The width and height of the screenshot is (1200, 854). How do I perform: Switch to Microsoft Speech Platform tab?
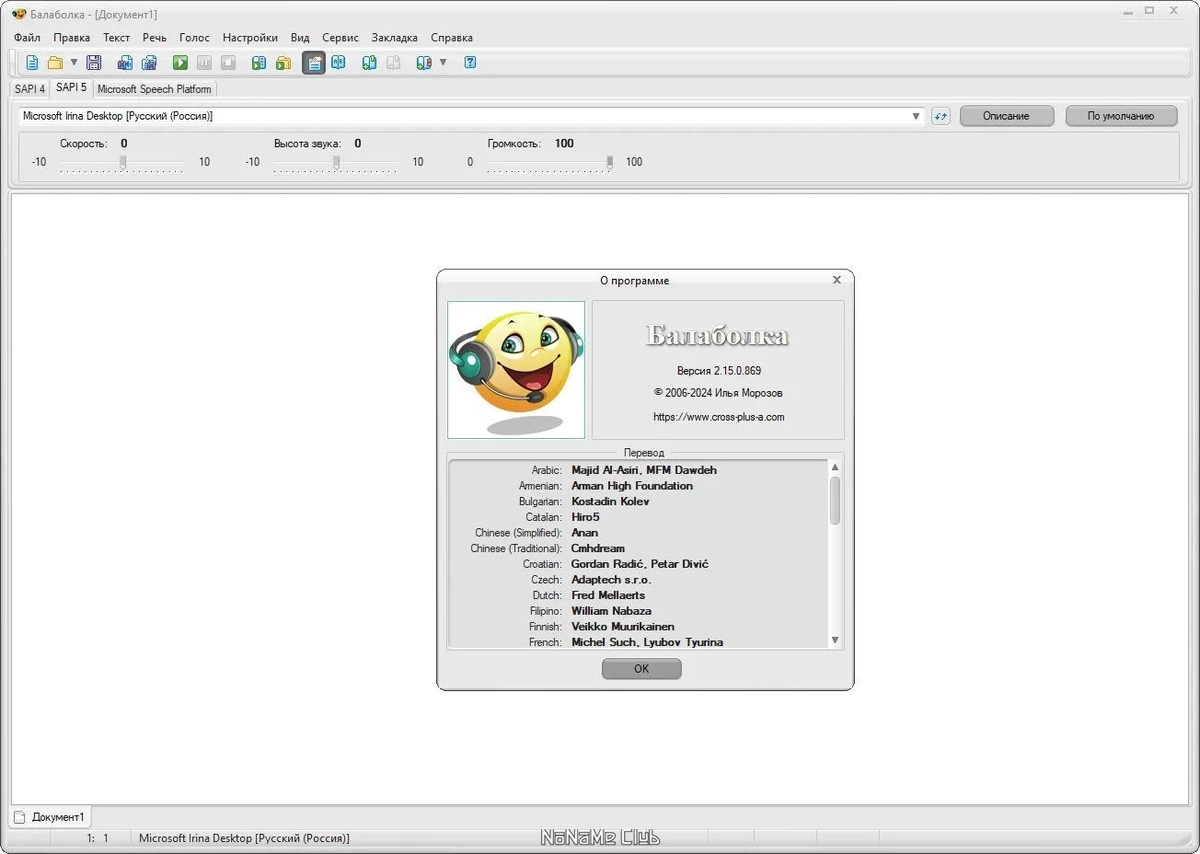[154, 89]
